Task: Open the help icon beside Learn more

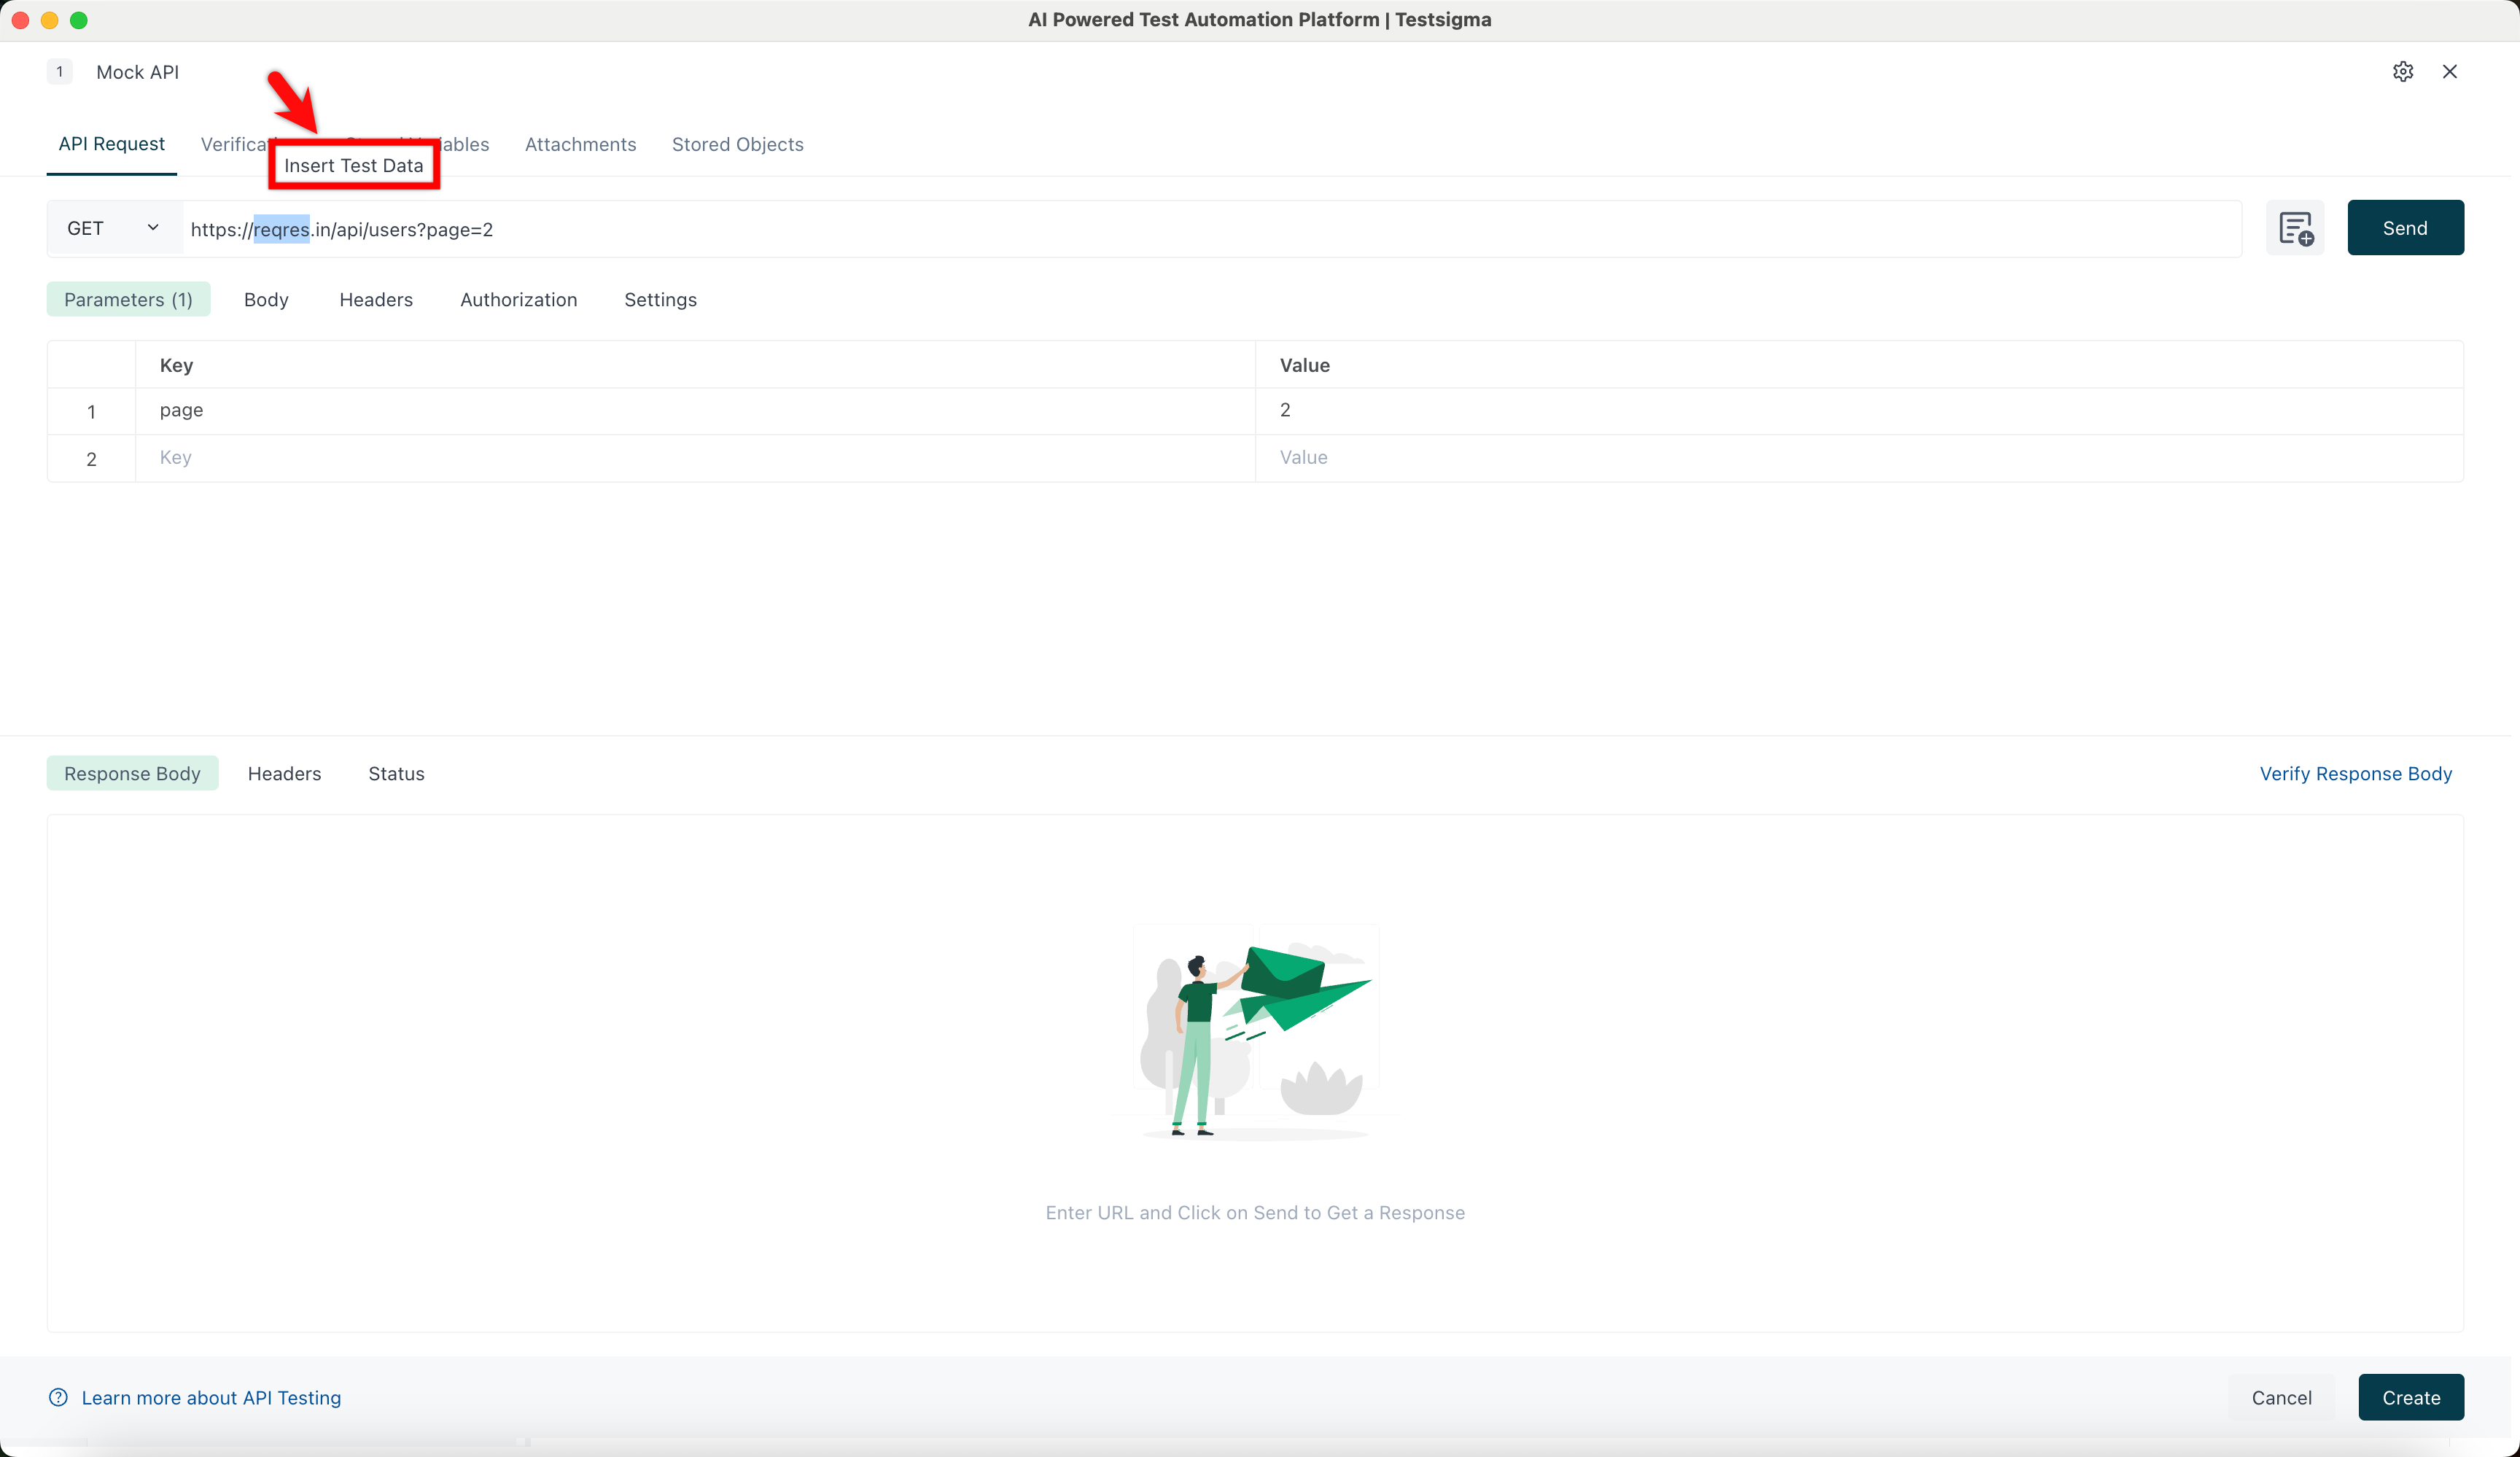Action: point(58,1397)
